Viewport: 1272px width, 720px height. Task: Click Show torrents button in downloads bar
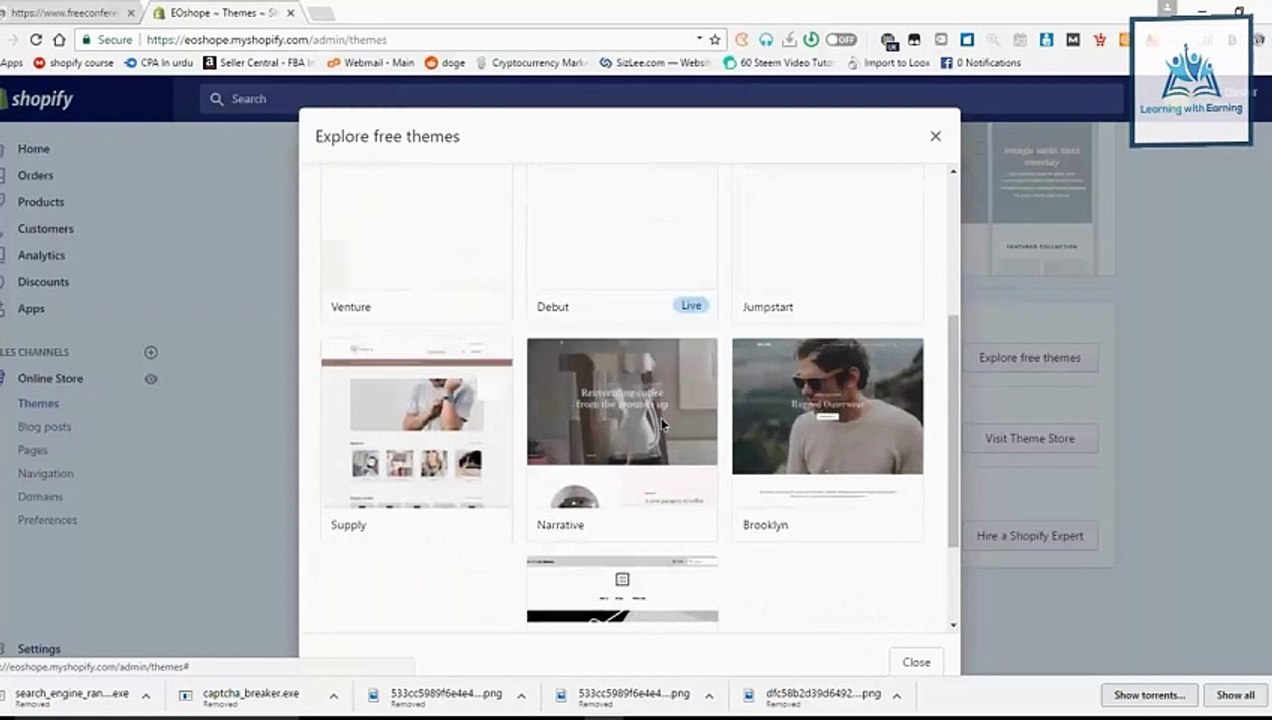[x=1150, y=695]
